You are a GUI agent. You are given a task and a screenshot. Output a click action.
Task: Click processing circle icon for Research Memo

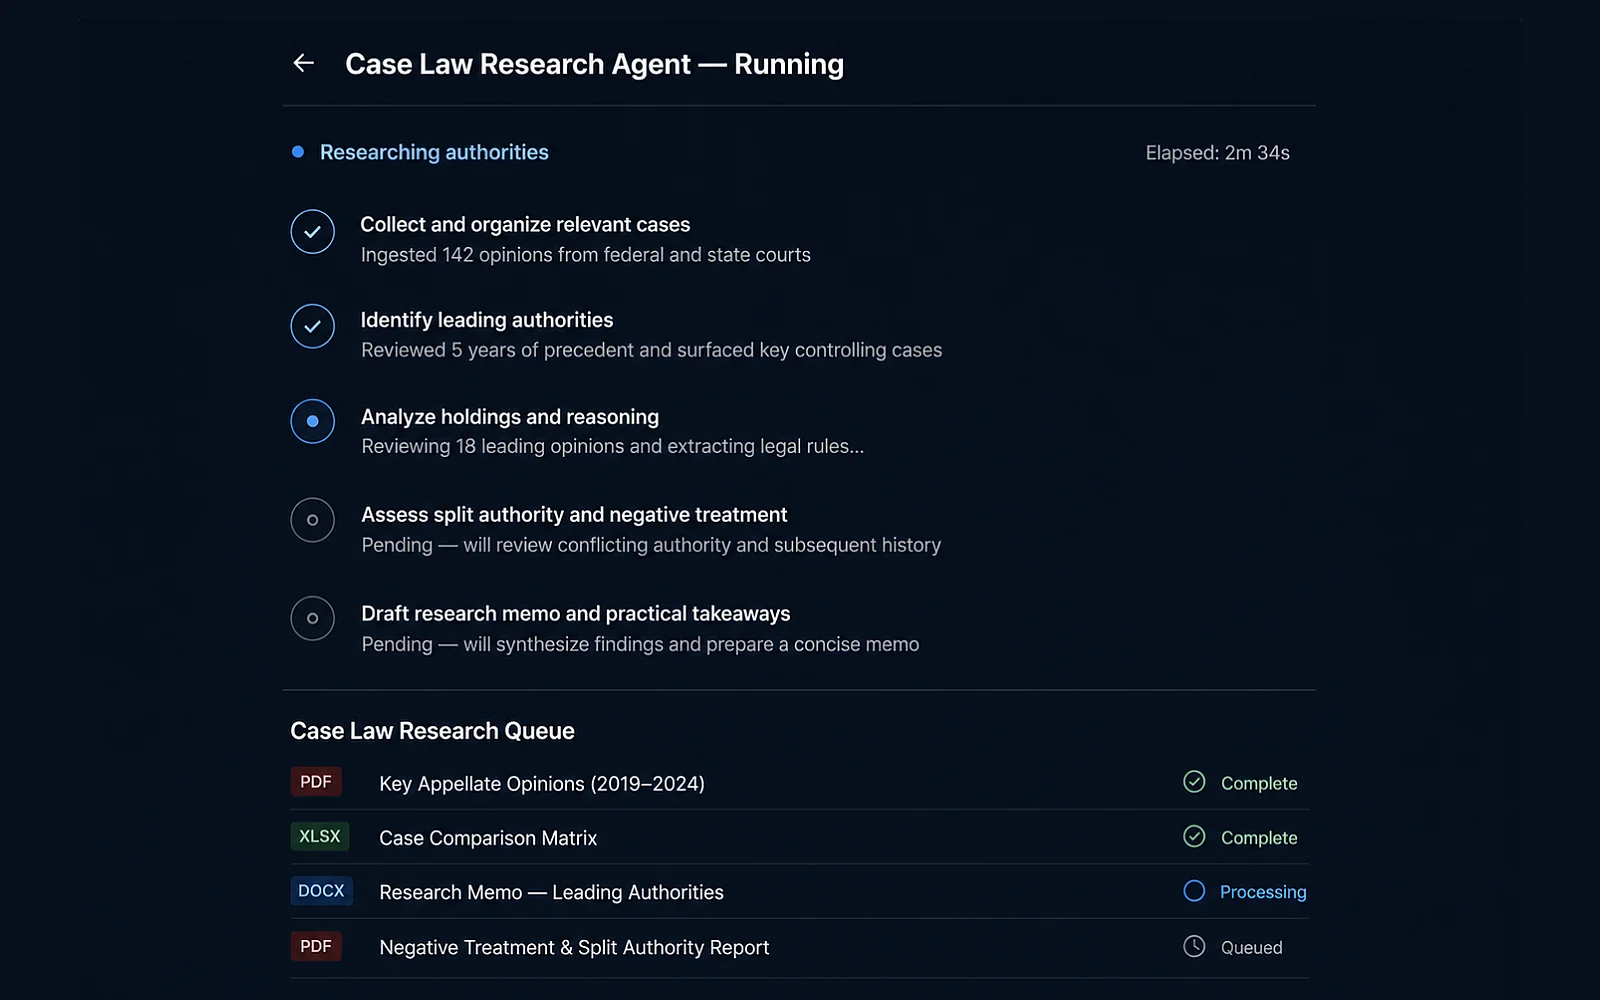pos(1194,891)
